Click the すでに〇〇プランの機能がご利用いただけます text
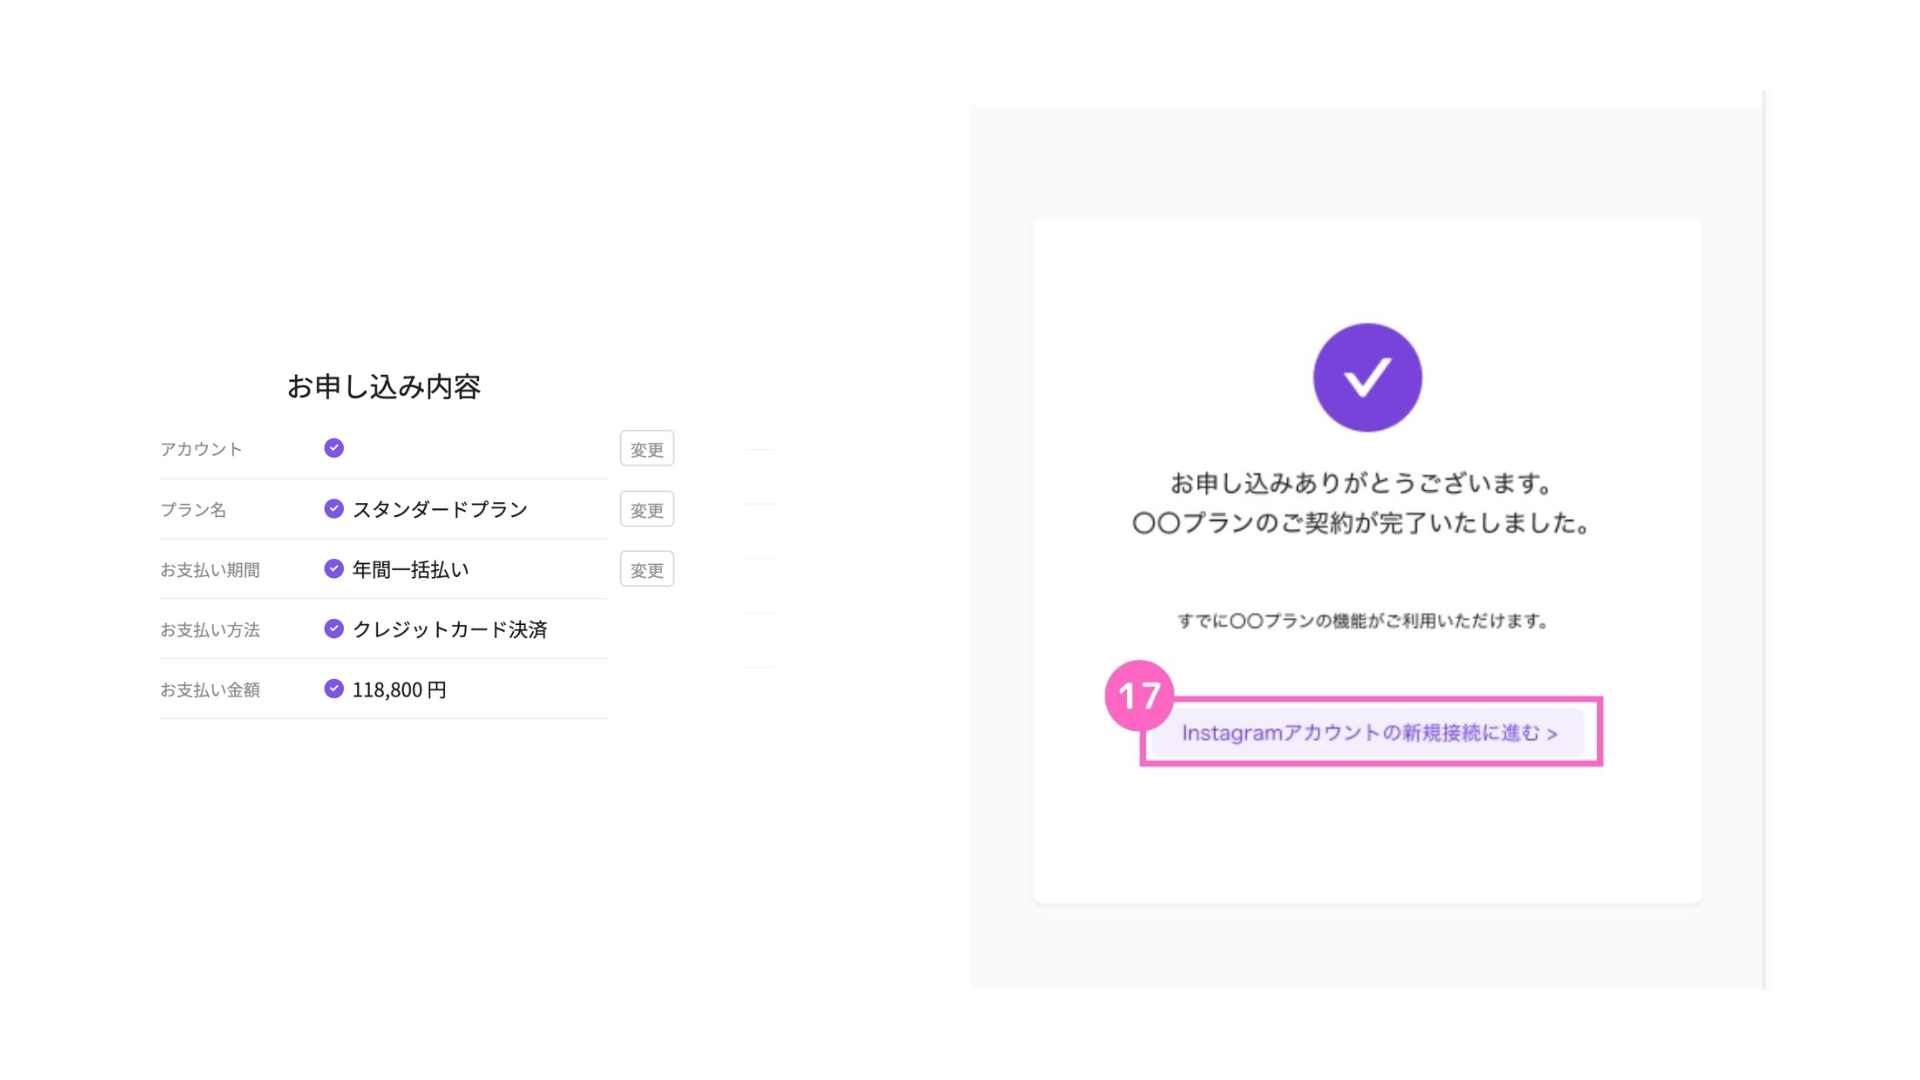1920x1080 pixels. point(1363,621)
